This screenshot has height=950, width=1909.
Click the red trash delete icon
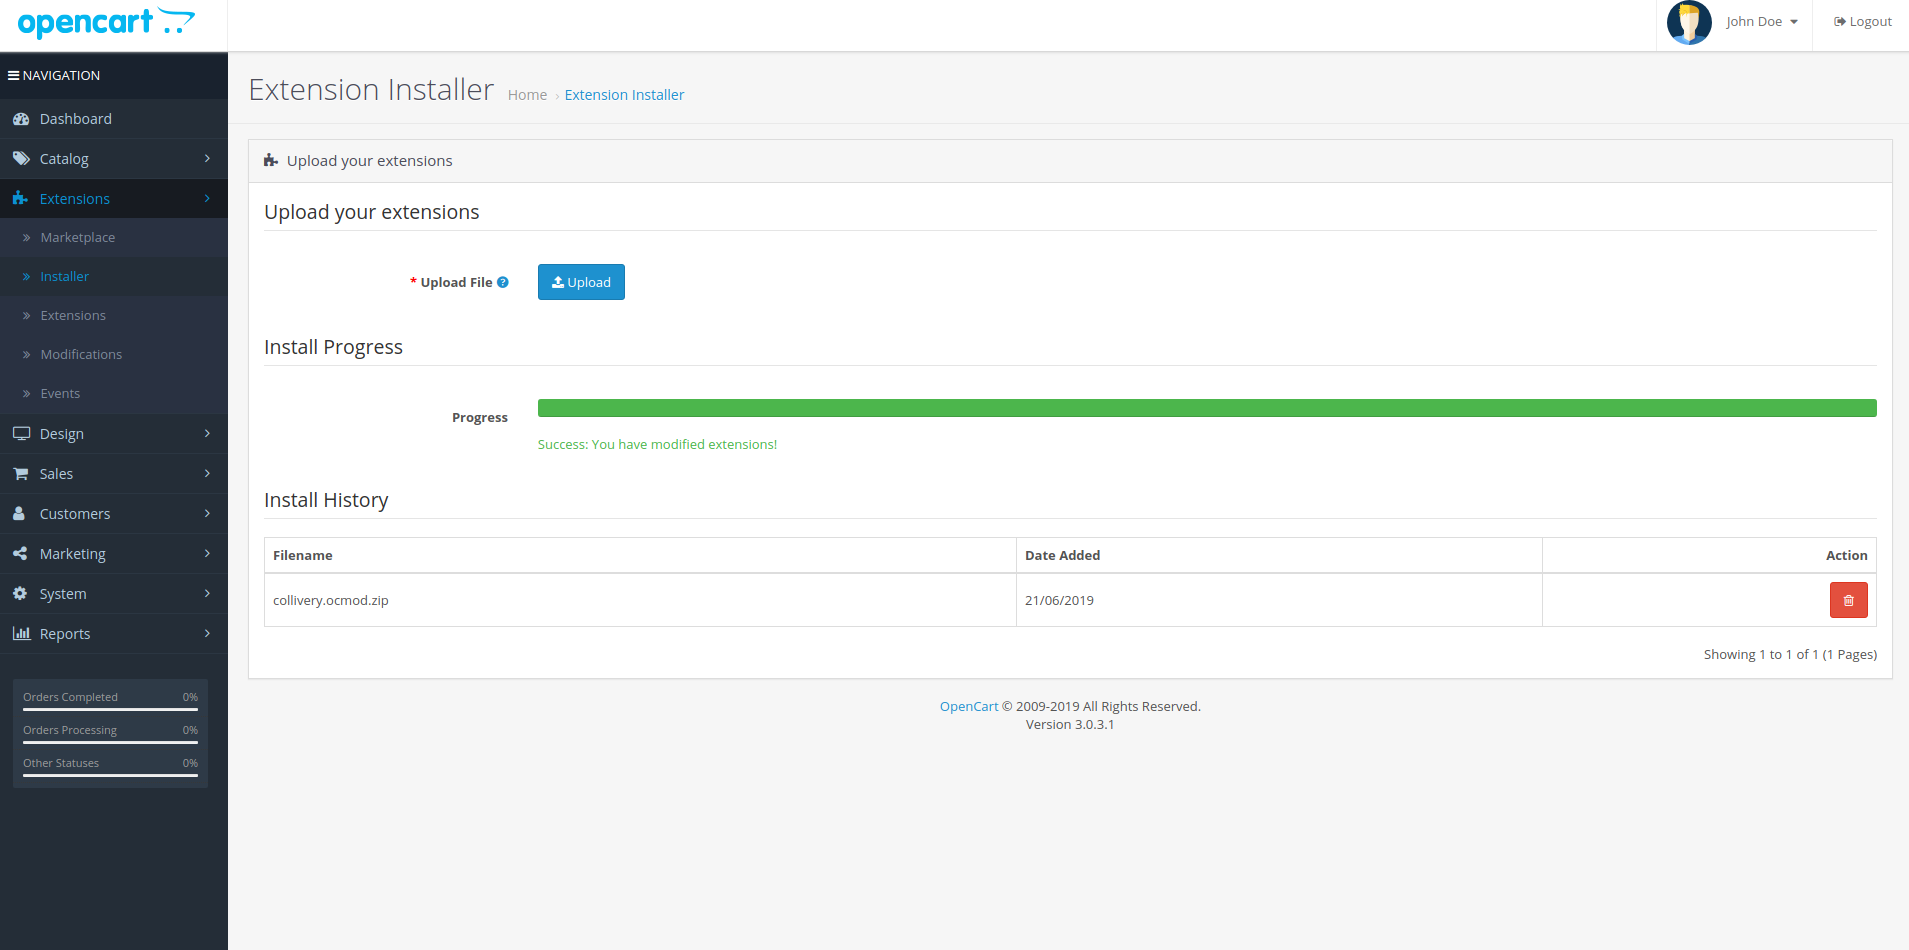tap(1848, 600)
